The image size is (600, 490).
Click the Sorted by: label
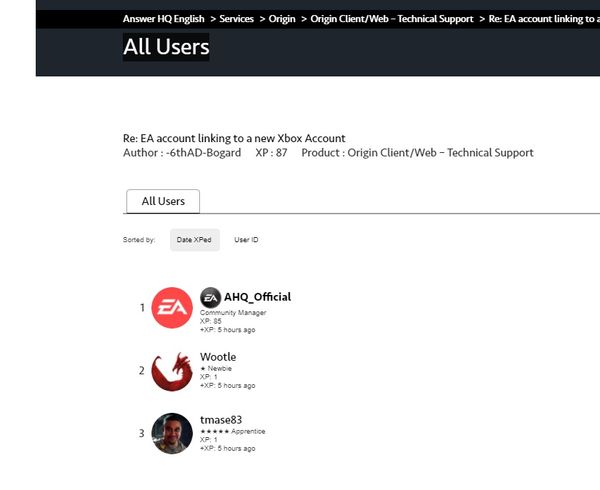pos(139,240)
